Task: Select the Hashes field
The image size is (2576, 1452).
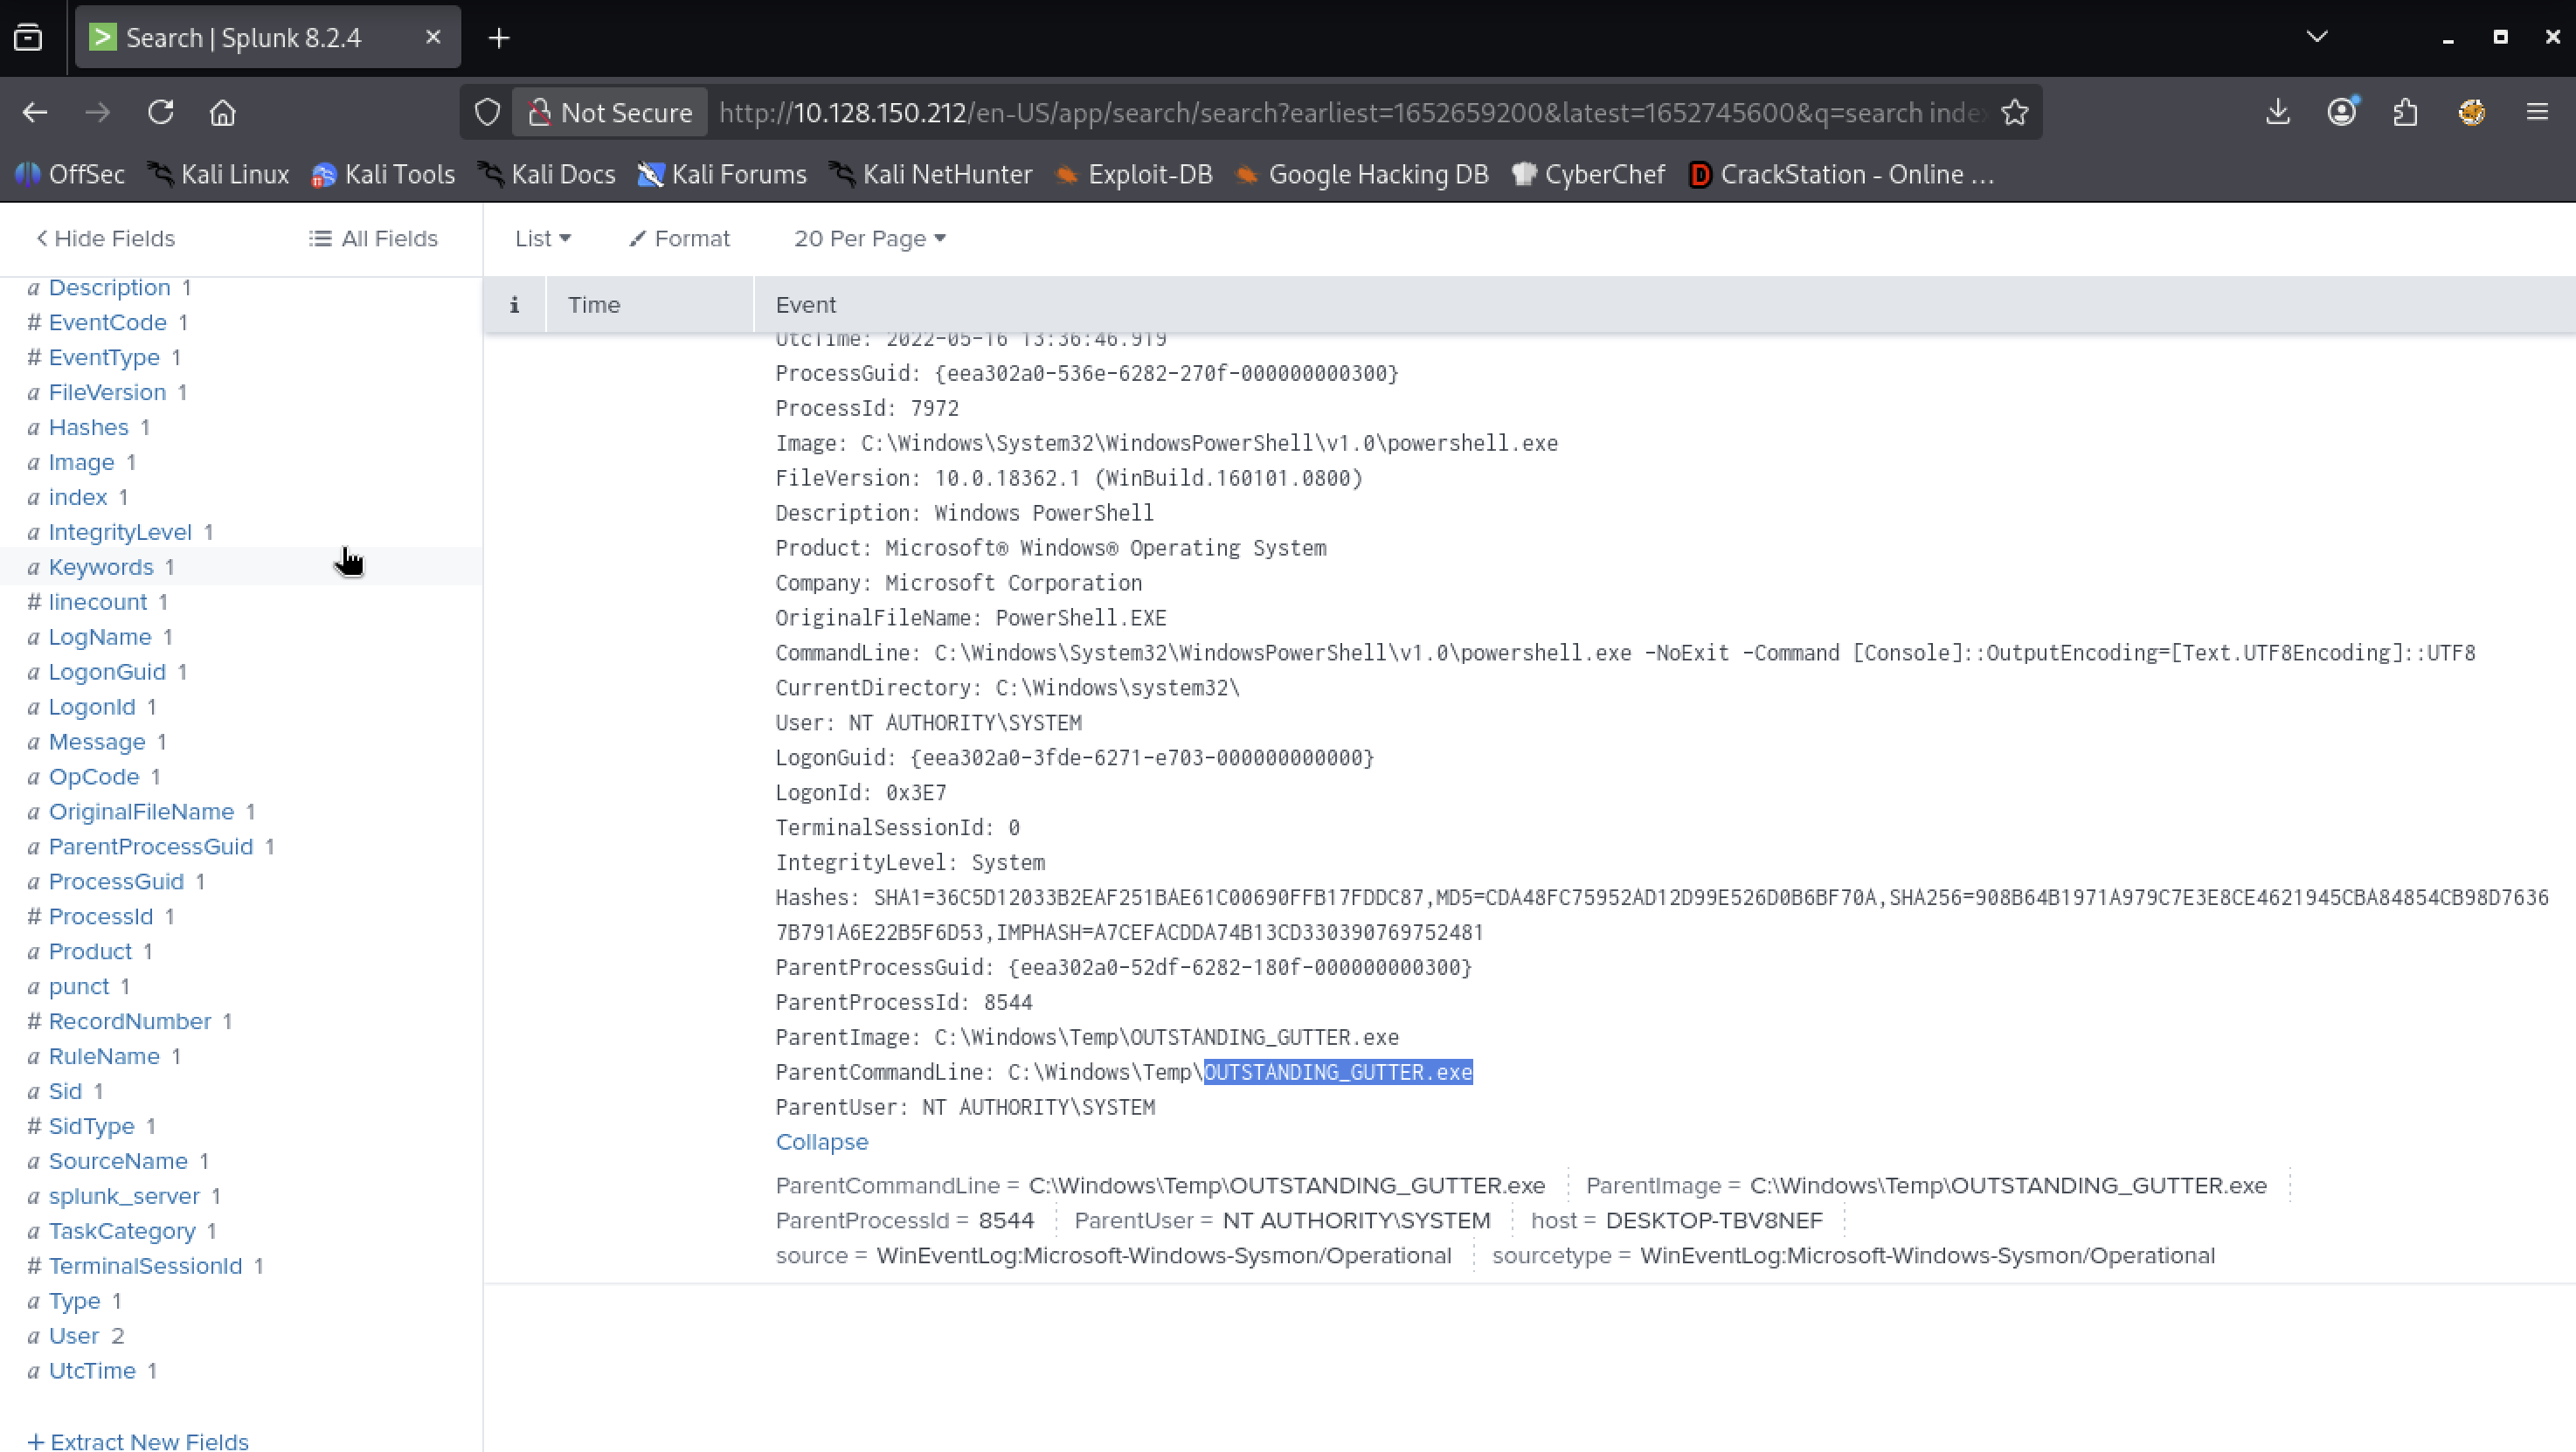Action: [89, 427]
